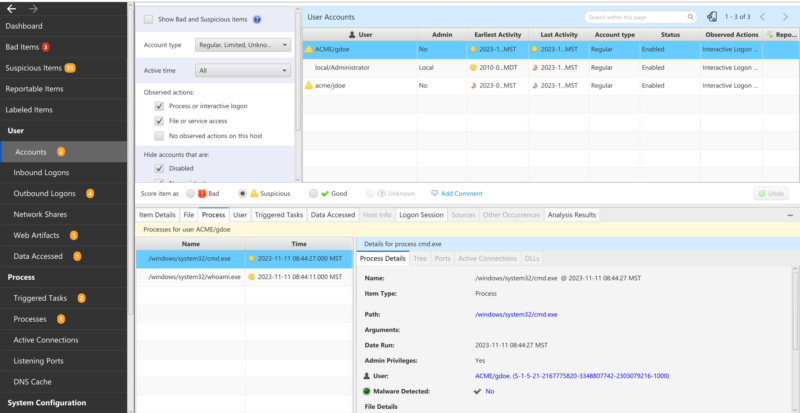Viewport: 800px width, 413px height.
Task: Sort by the User column header
Action: [360, 35]
